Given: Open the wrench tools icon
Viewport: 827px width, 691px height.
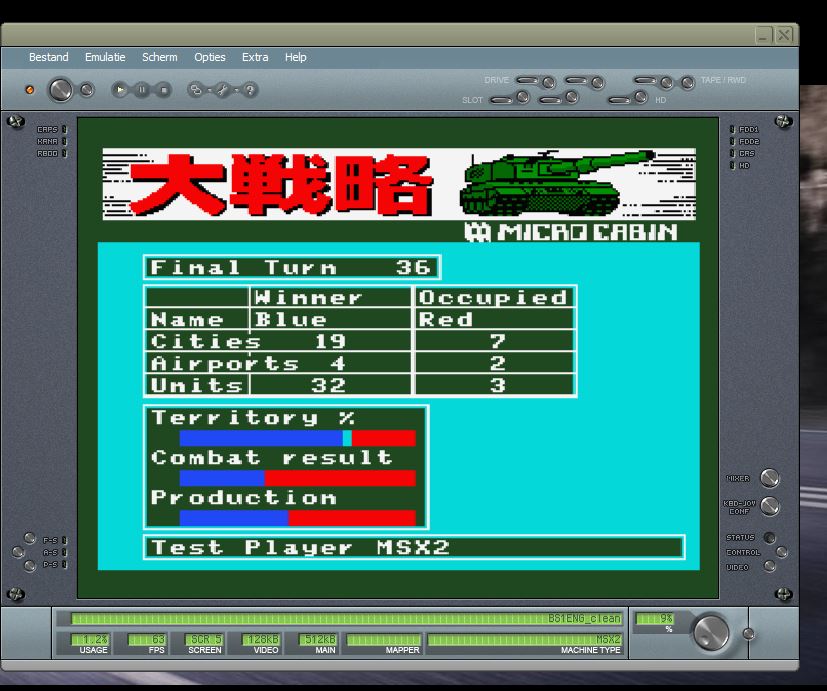Looking at the screenshot, I should pyautogui.click(x=223, y=90).
